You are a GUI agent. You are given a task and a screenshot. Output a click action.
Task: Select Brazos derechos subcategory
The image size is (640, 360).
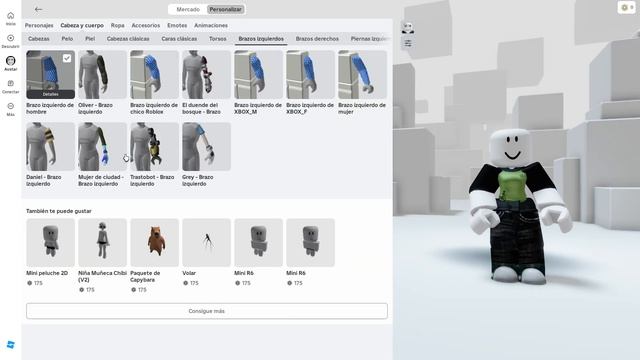pyautogui.click(x=317, y=39)
